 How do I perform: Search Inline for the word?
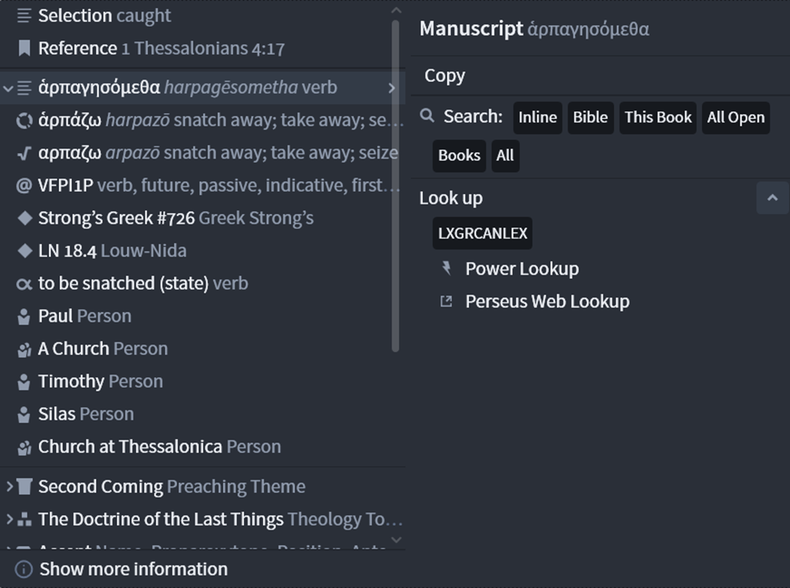(538, 117)
